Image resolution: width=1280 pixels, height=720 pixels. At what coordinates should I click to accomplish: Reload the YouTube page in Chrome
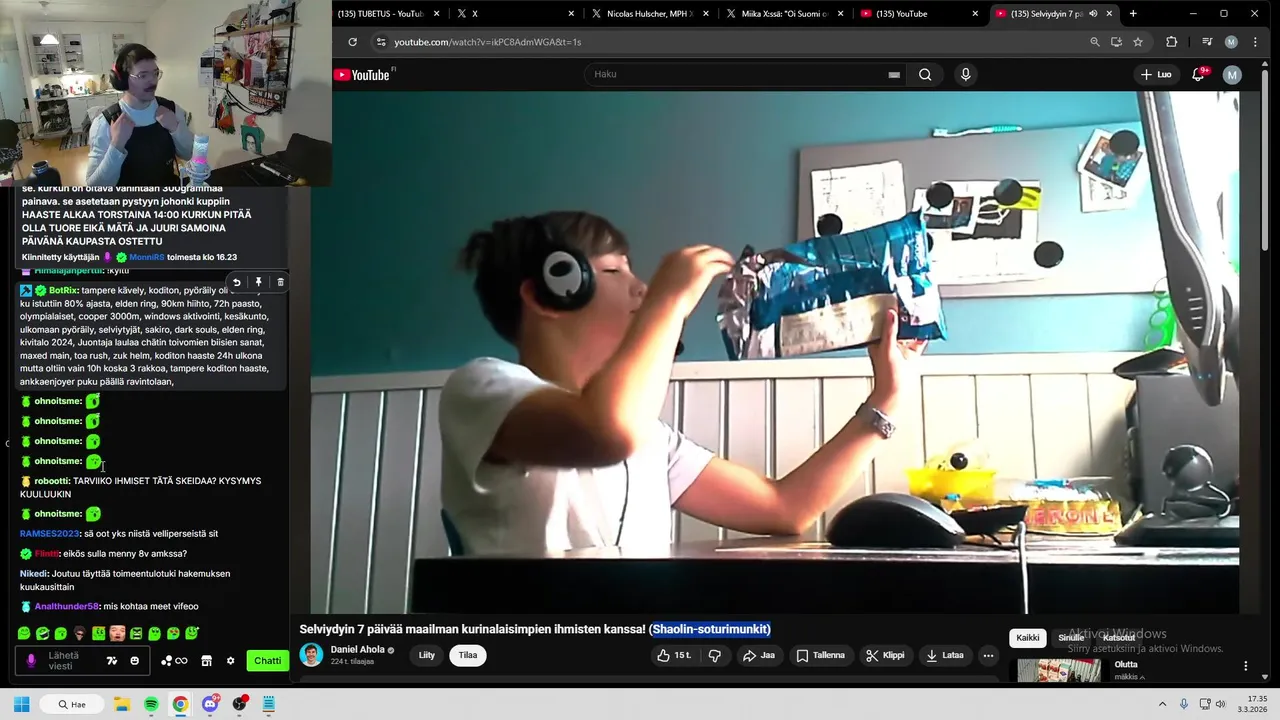point(352,42)
